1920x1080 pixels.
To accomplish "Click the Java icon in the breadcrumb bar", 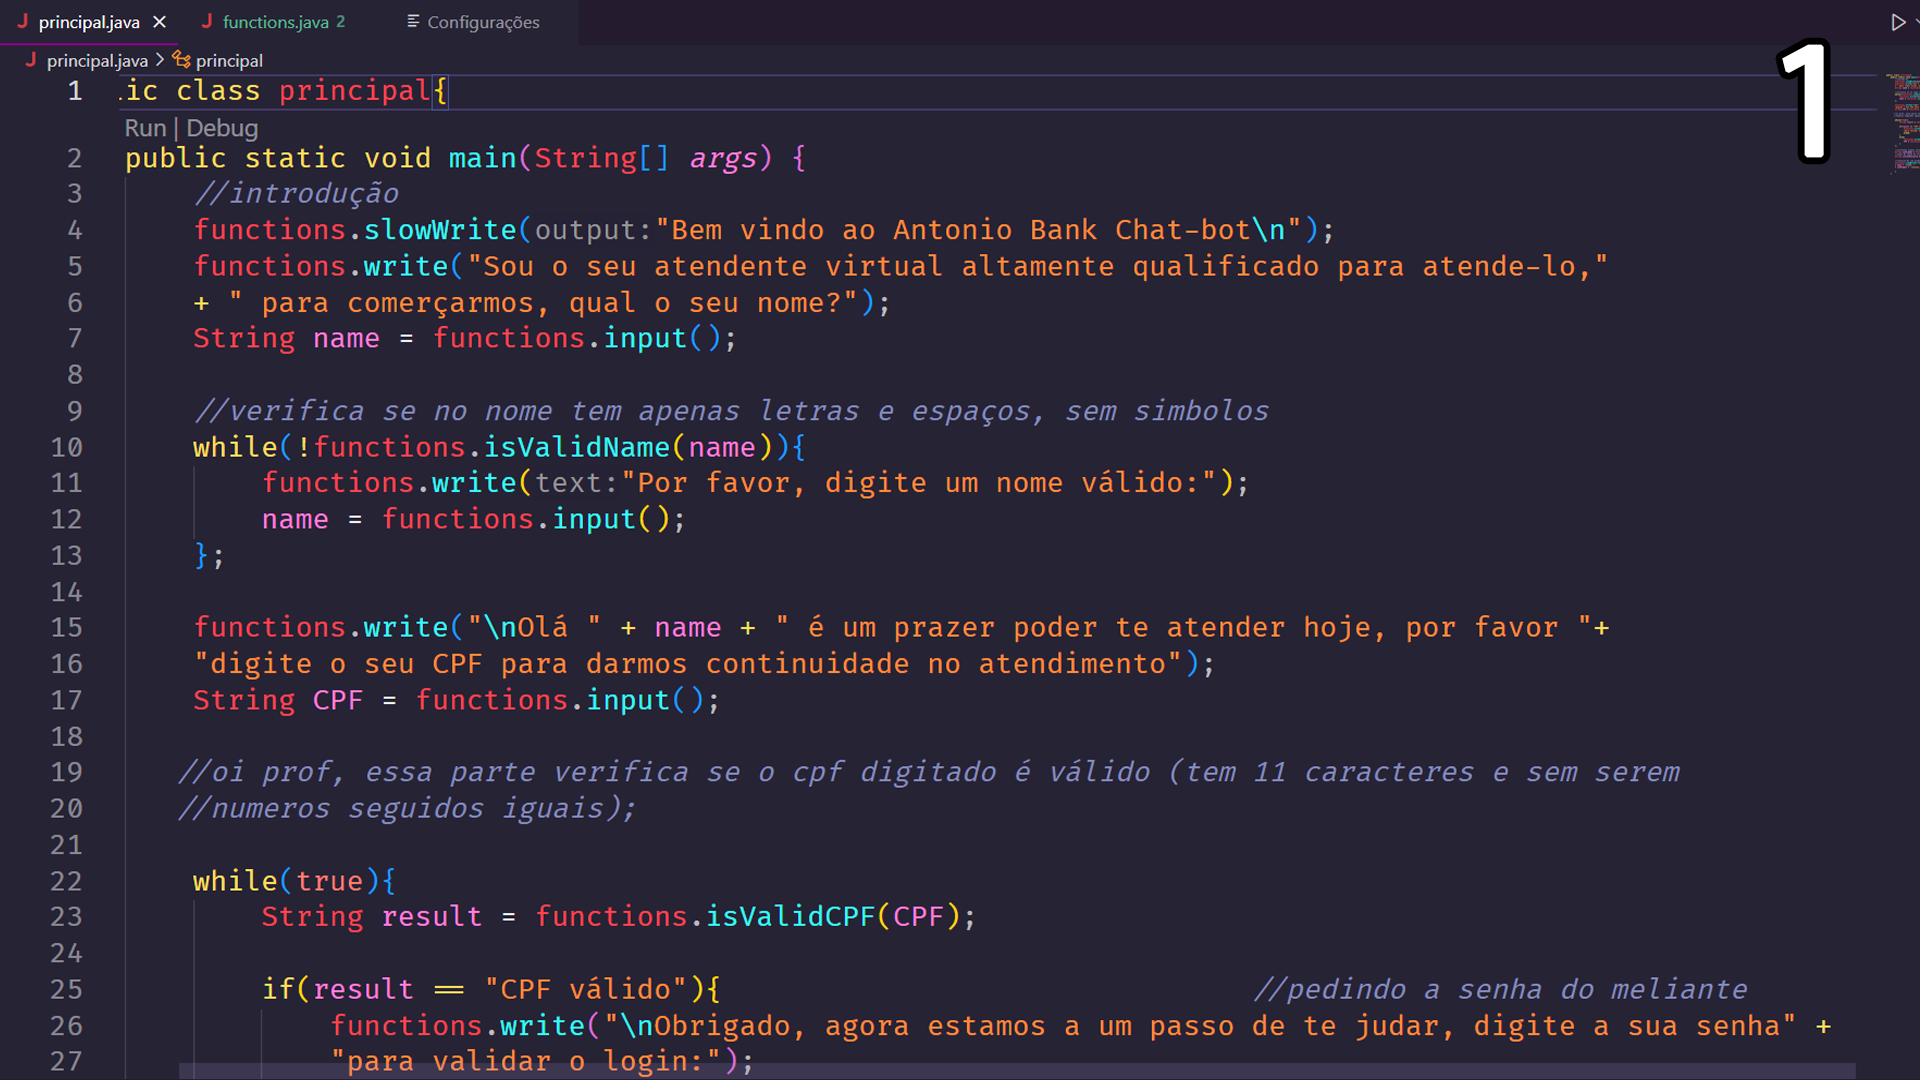I will click(x=30, y=60).
